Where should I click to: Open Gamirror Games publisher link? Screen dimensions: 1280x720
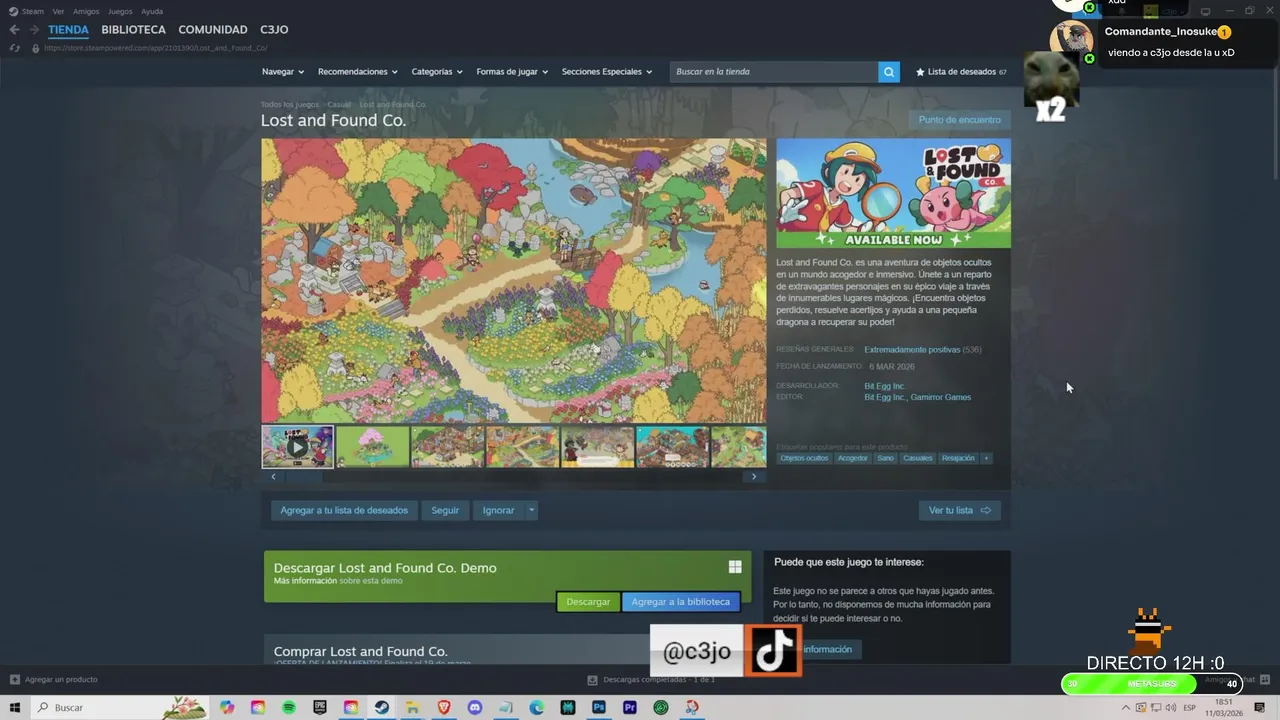[941, 397]
